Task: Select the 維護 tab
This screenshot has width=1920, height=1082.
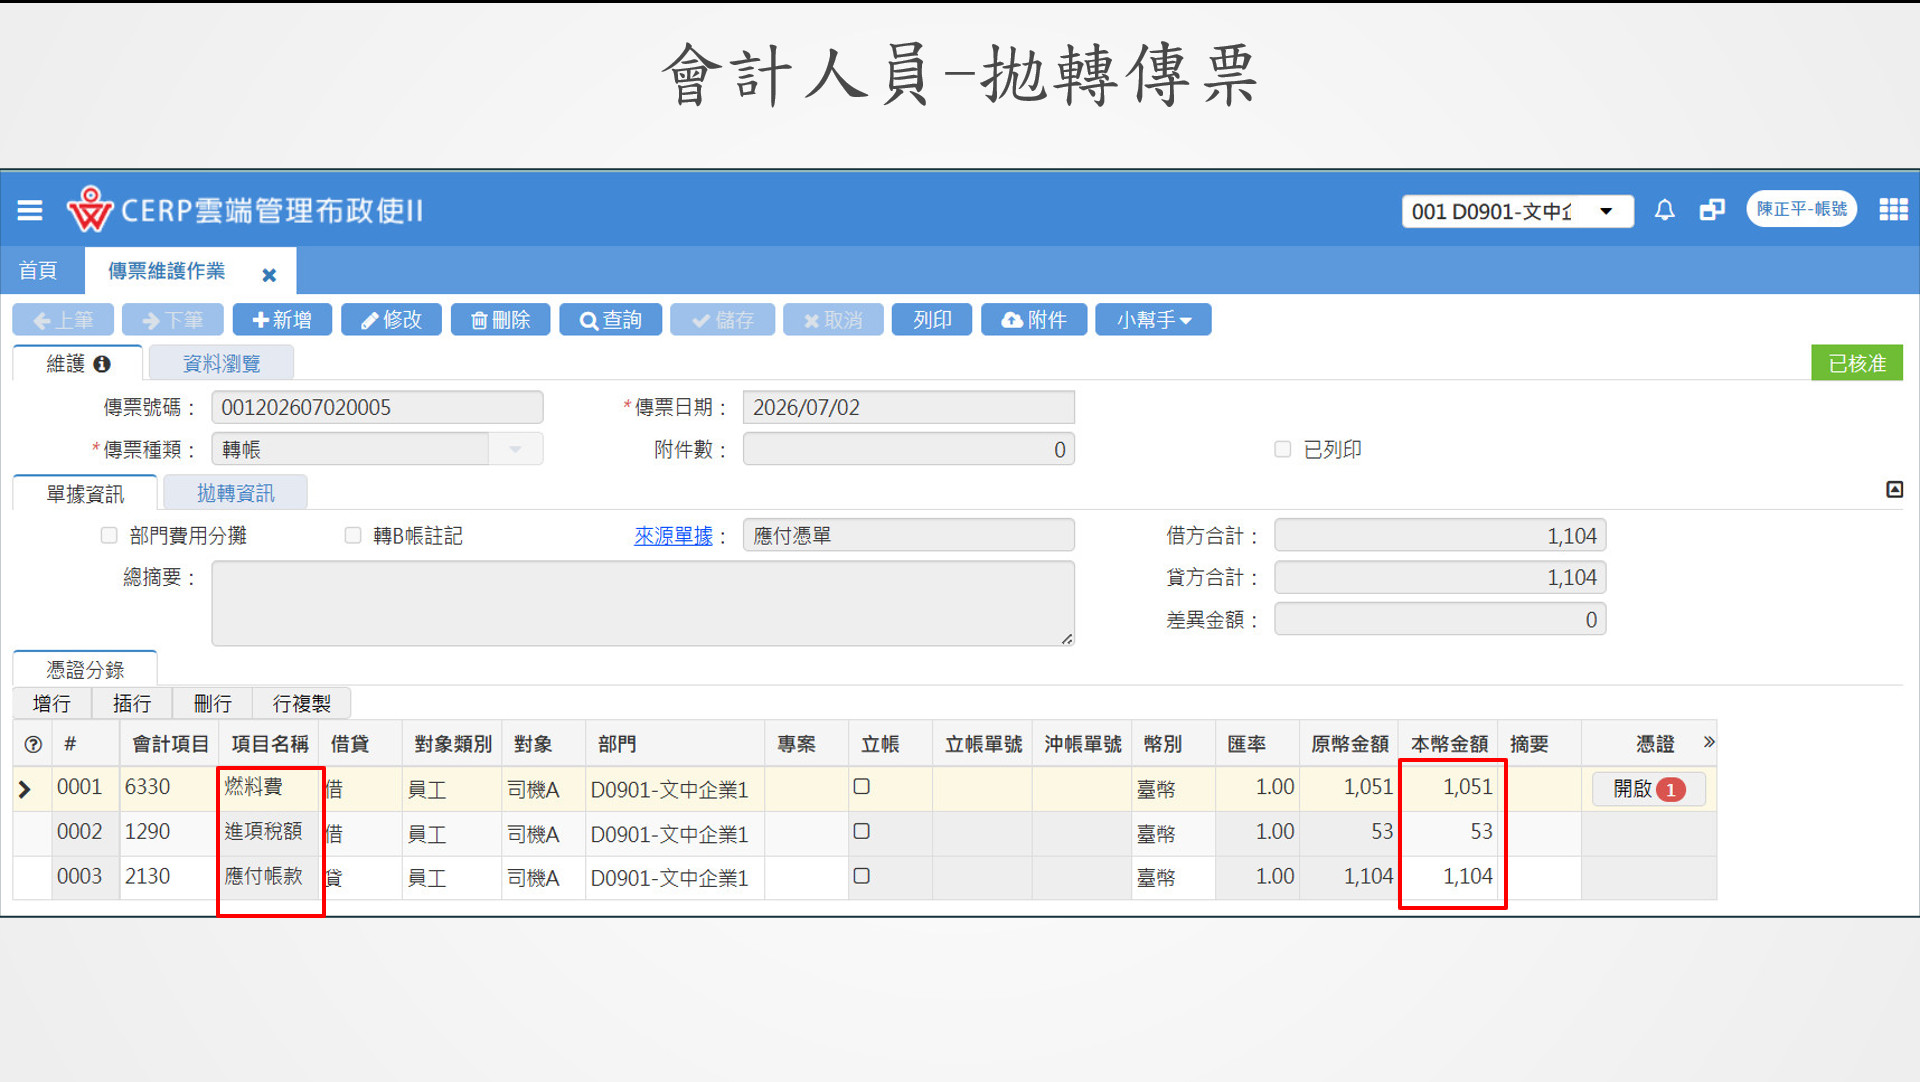Action: 78,363
